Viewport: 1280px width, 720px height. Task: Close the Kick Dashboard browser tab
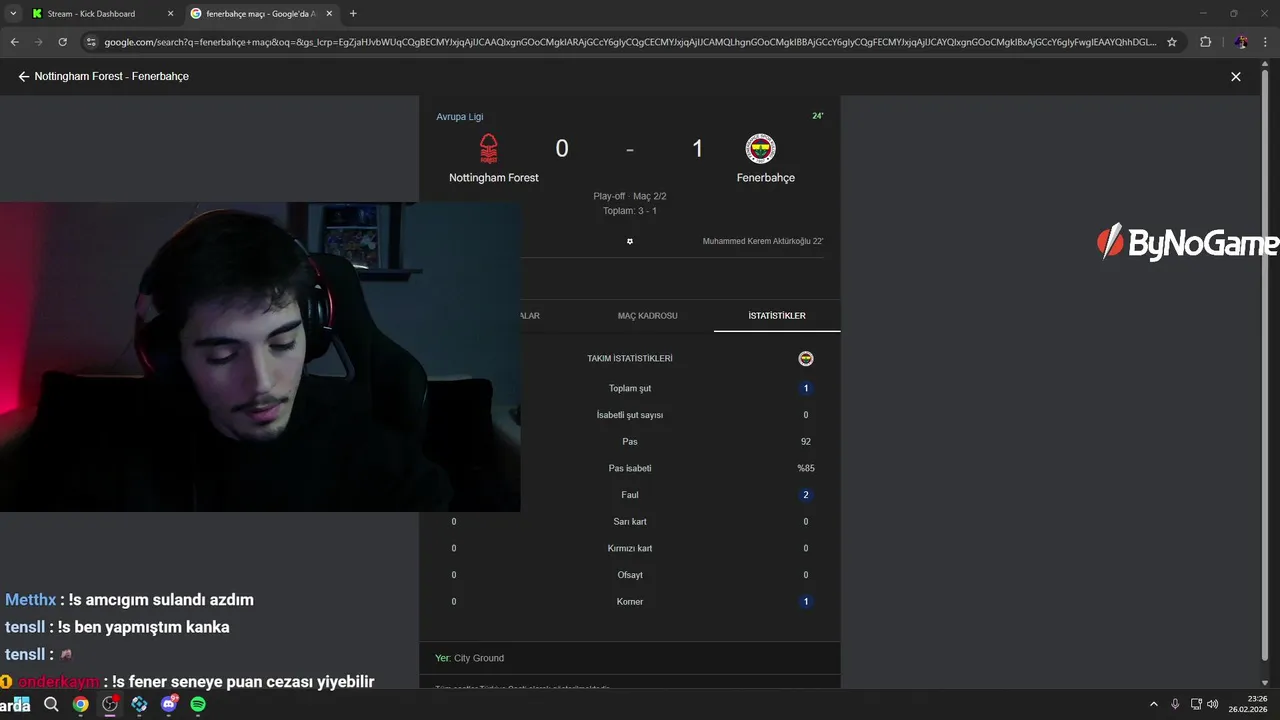click(170, 14)
